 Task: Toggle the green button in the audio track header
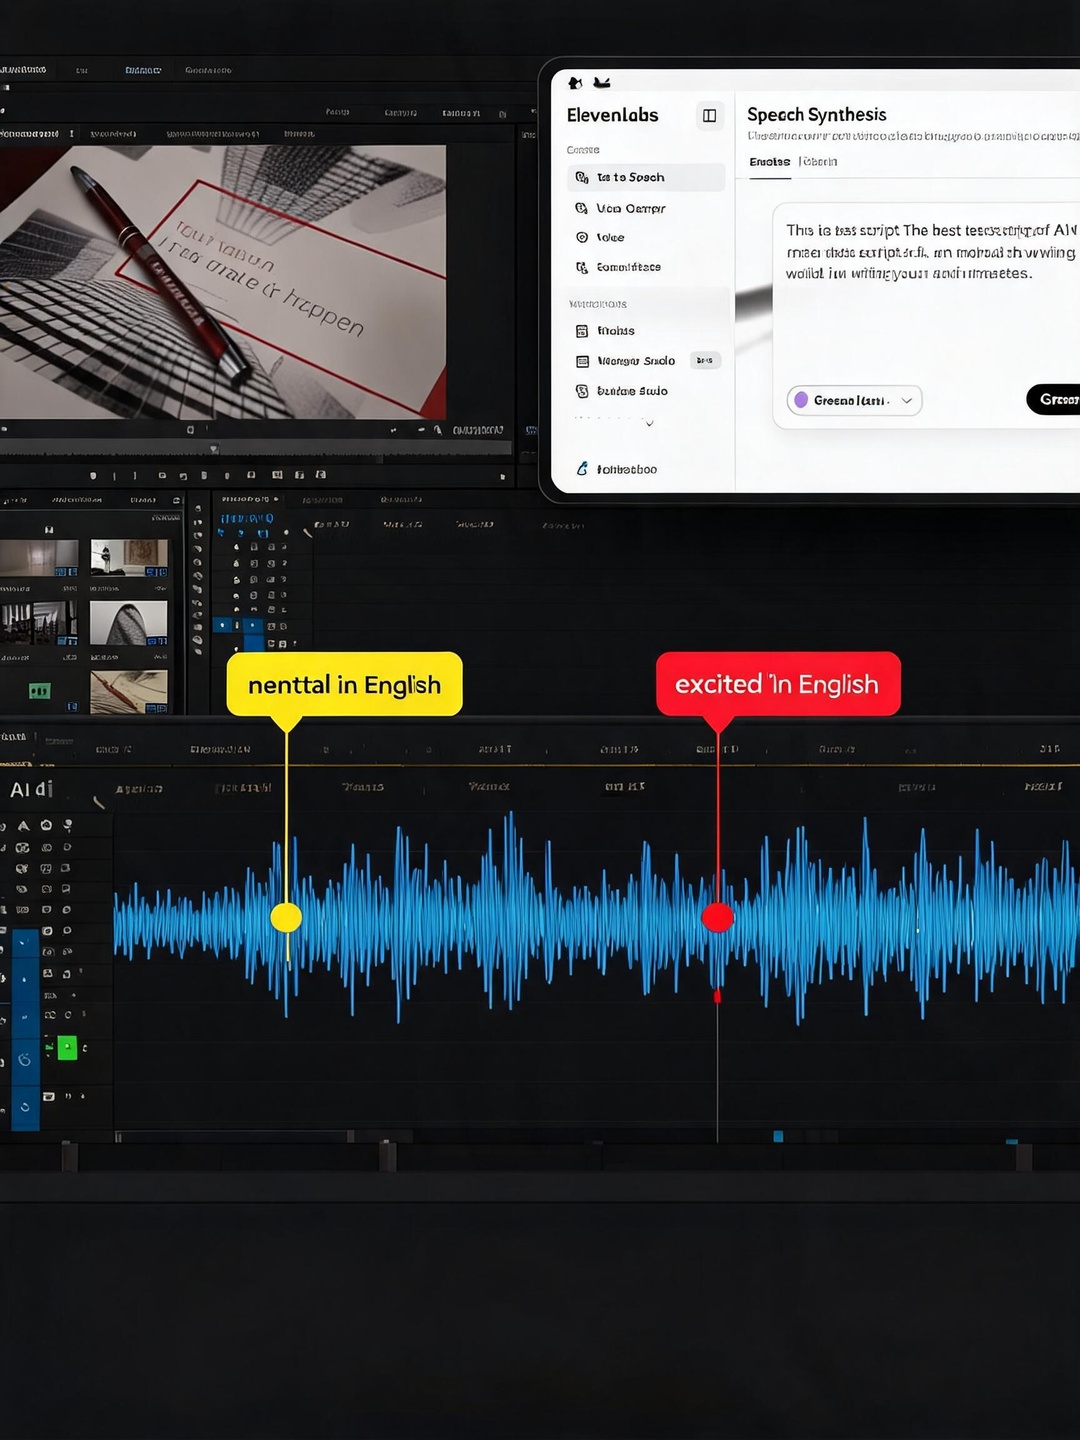coord(67,1048)
